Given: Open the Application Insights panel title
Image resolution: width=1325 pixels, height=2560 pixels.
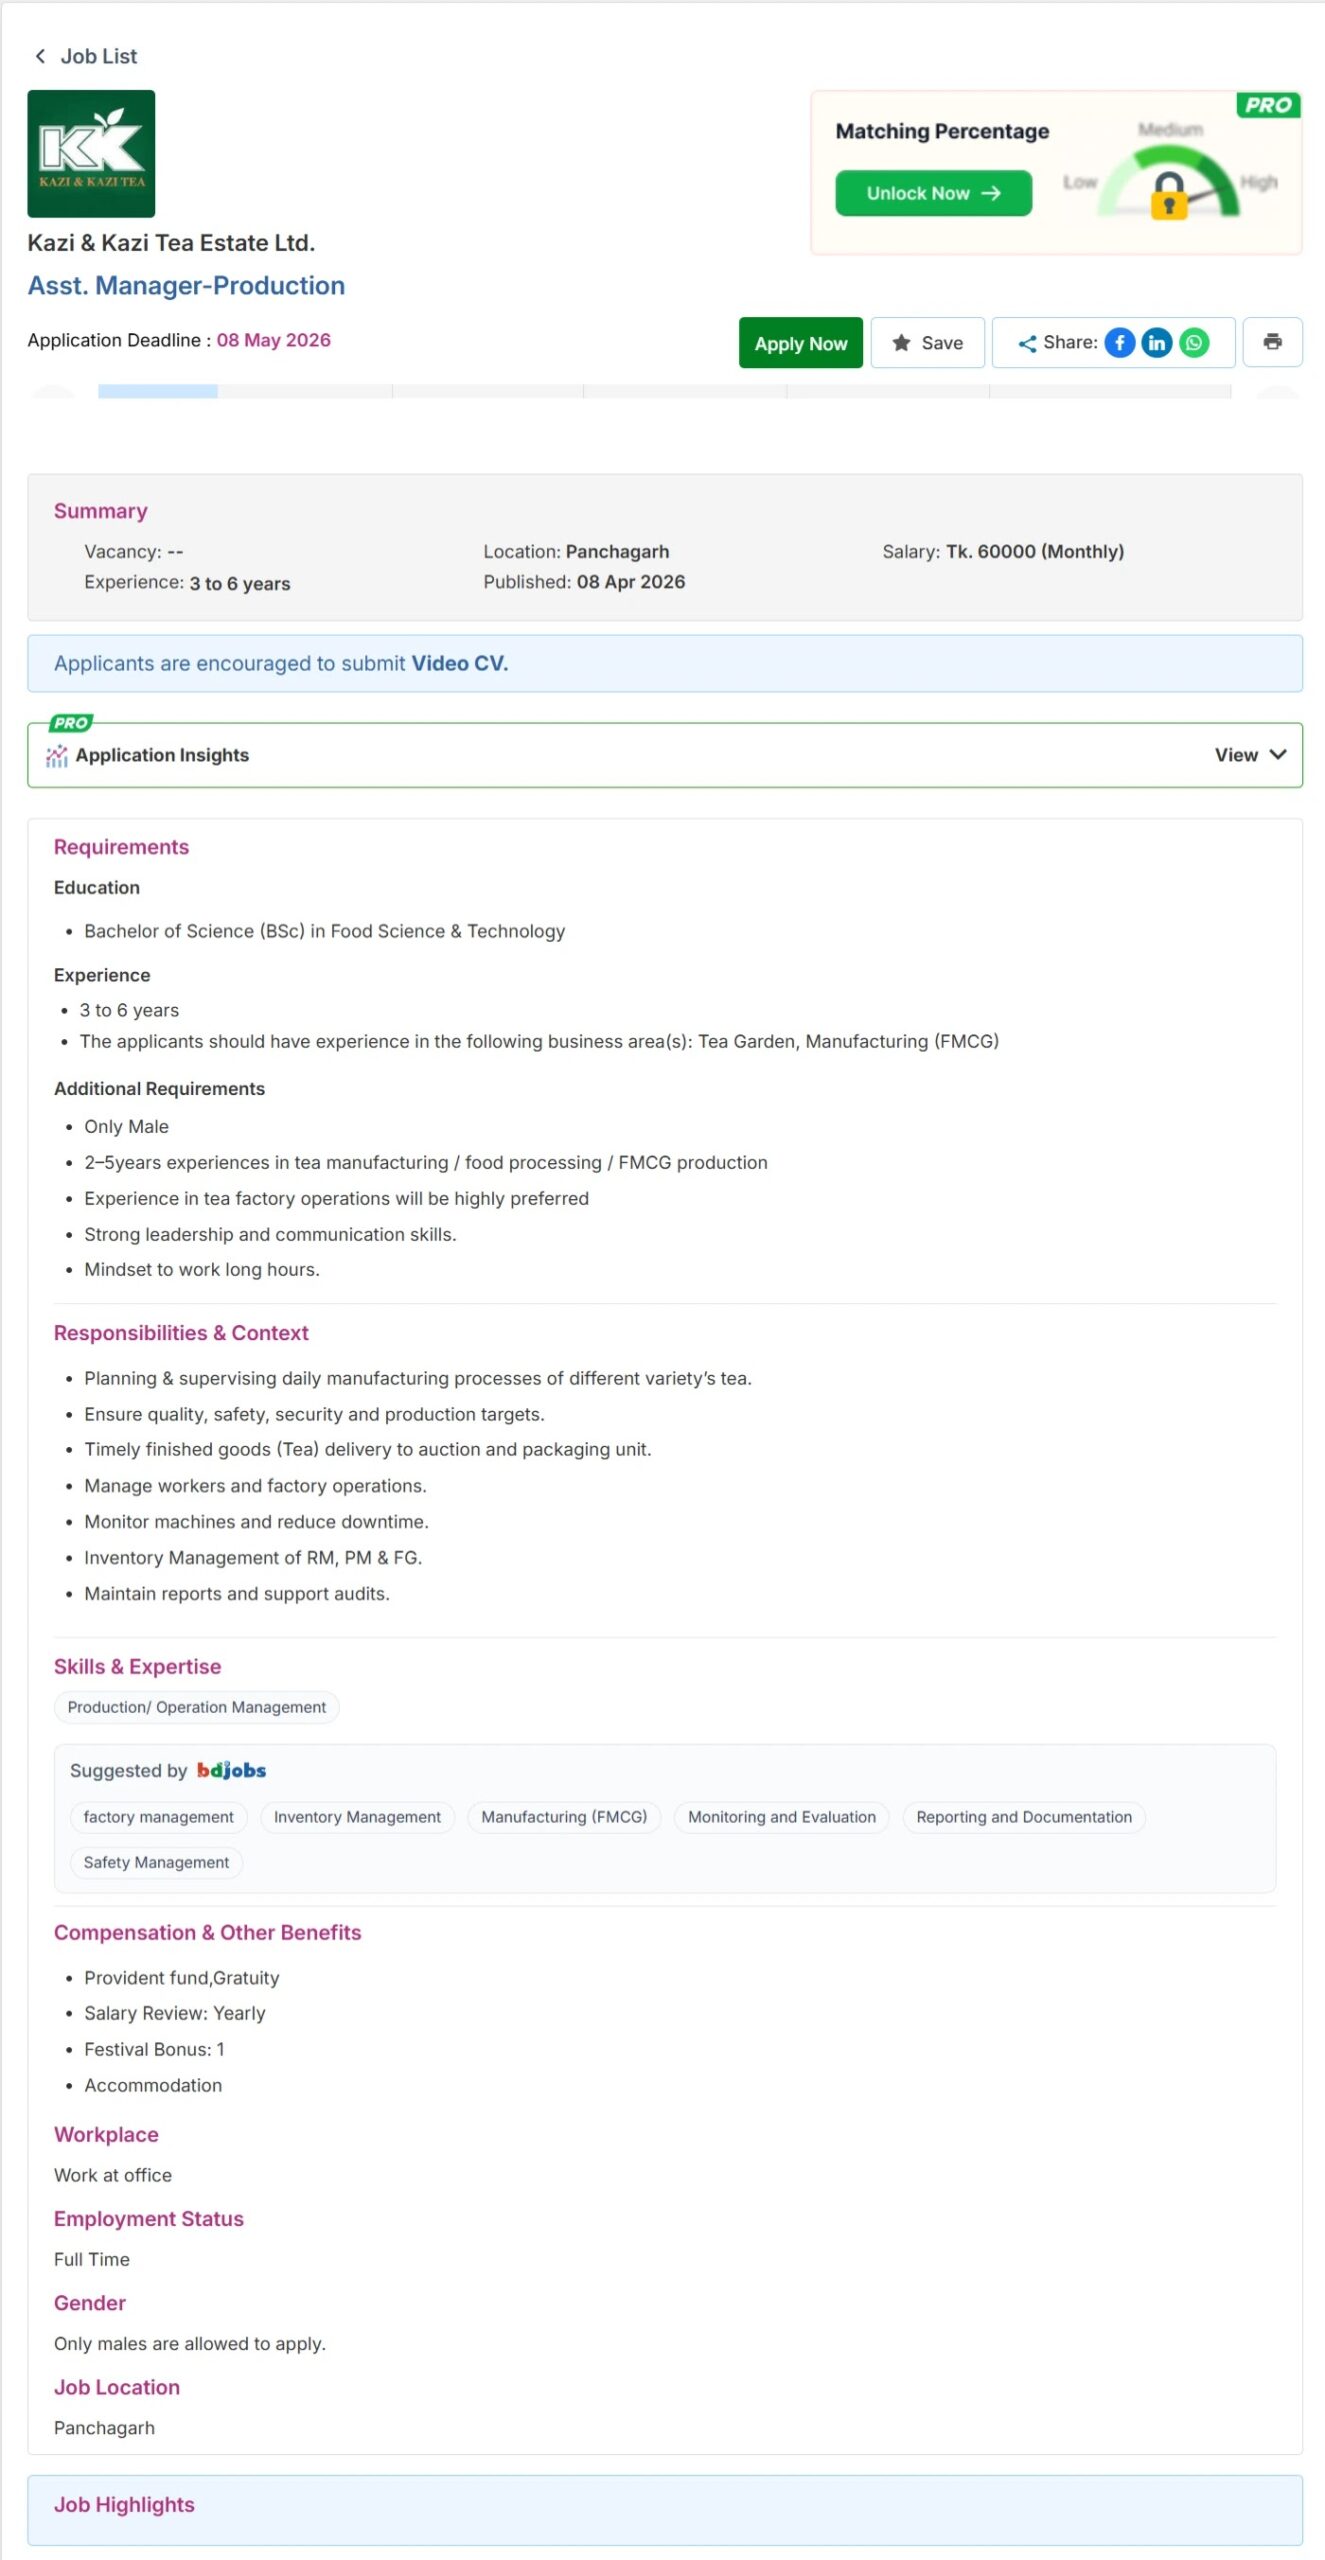Looking at the screenshot, I should coord(162,755).
